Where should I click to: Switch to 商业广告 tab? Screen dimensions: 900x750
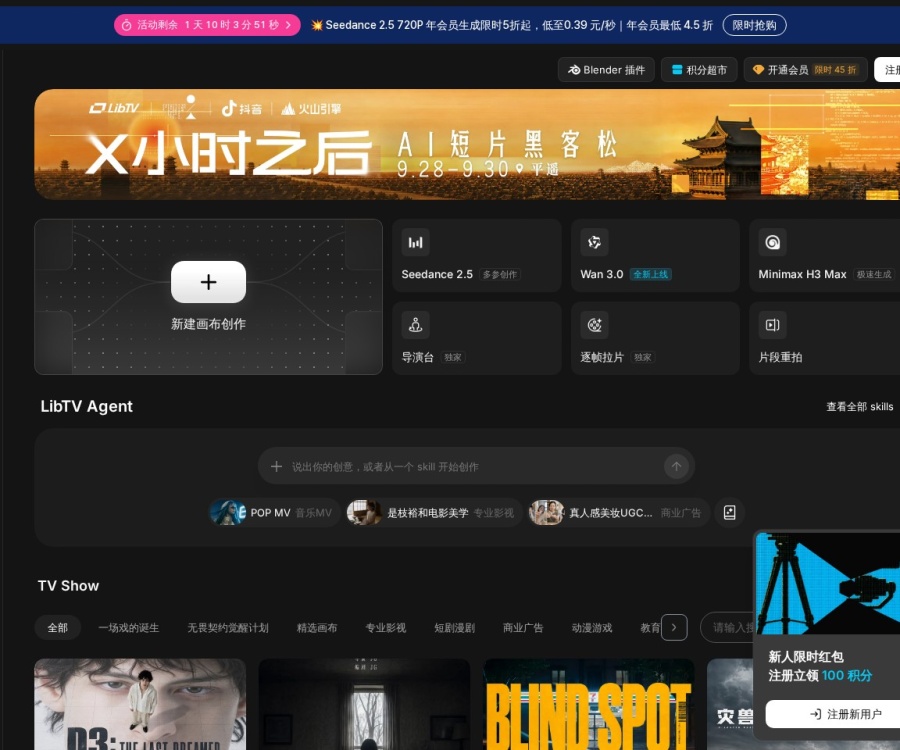523,628
